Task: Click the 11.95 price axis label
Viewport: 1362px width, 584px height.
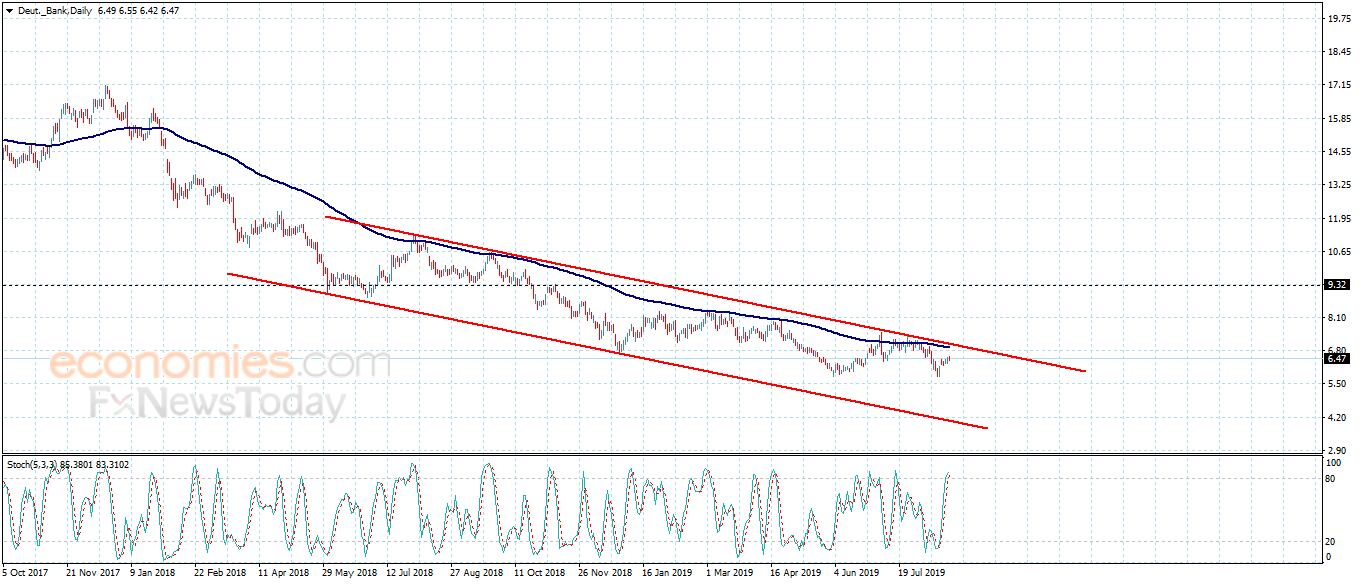Action: (1340, 218)
